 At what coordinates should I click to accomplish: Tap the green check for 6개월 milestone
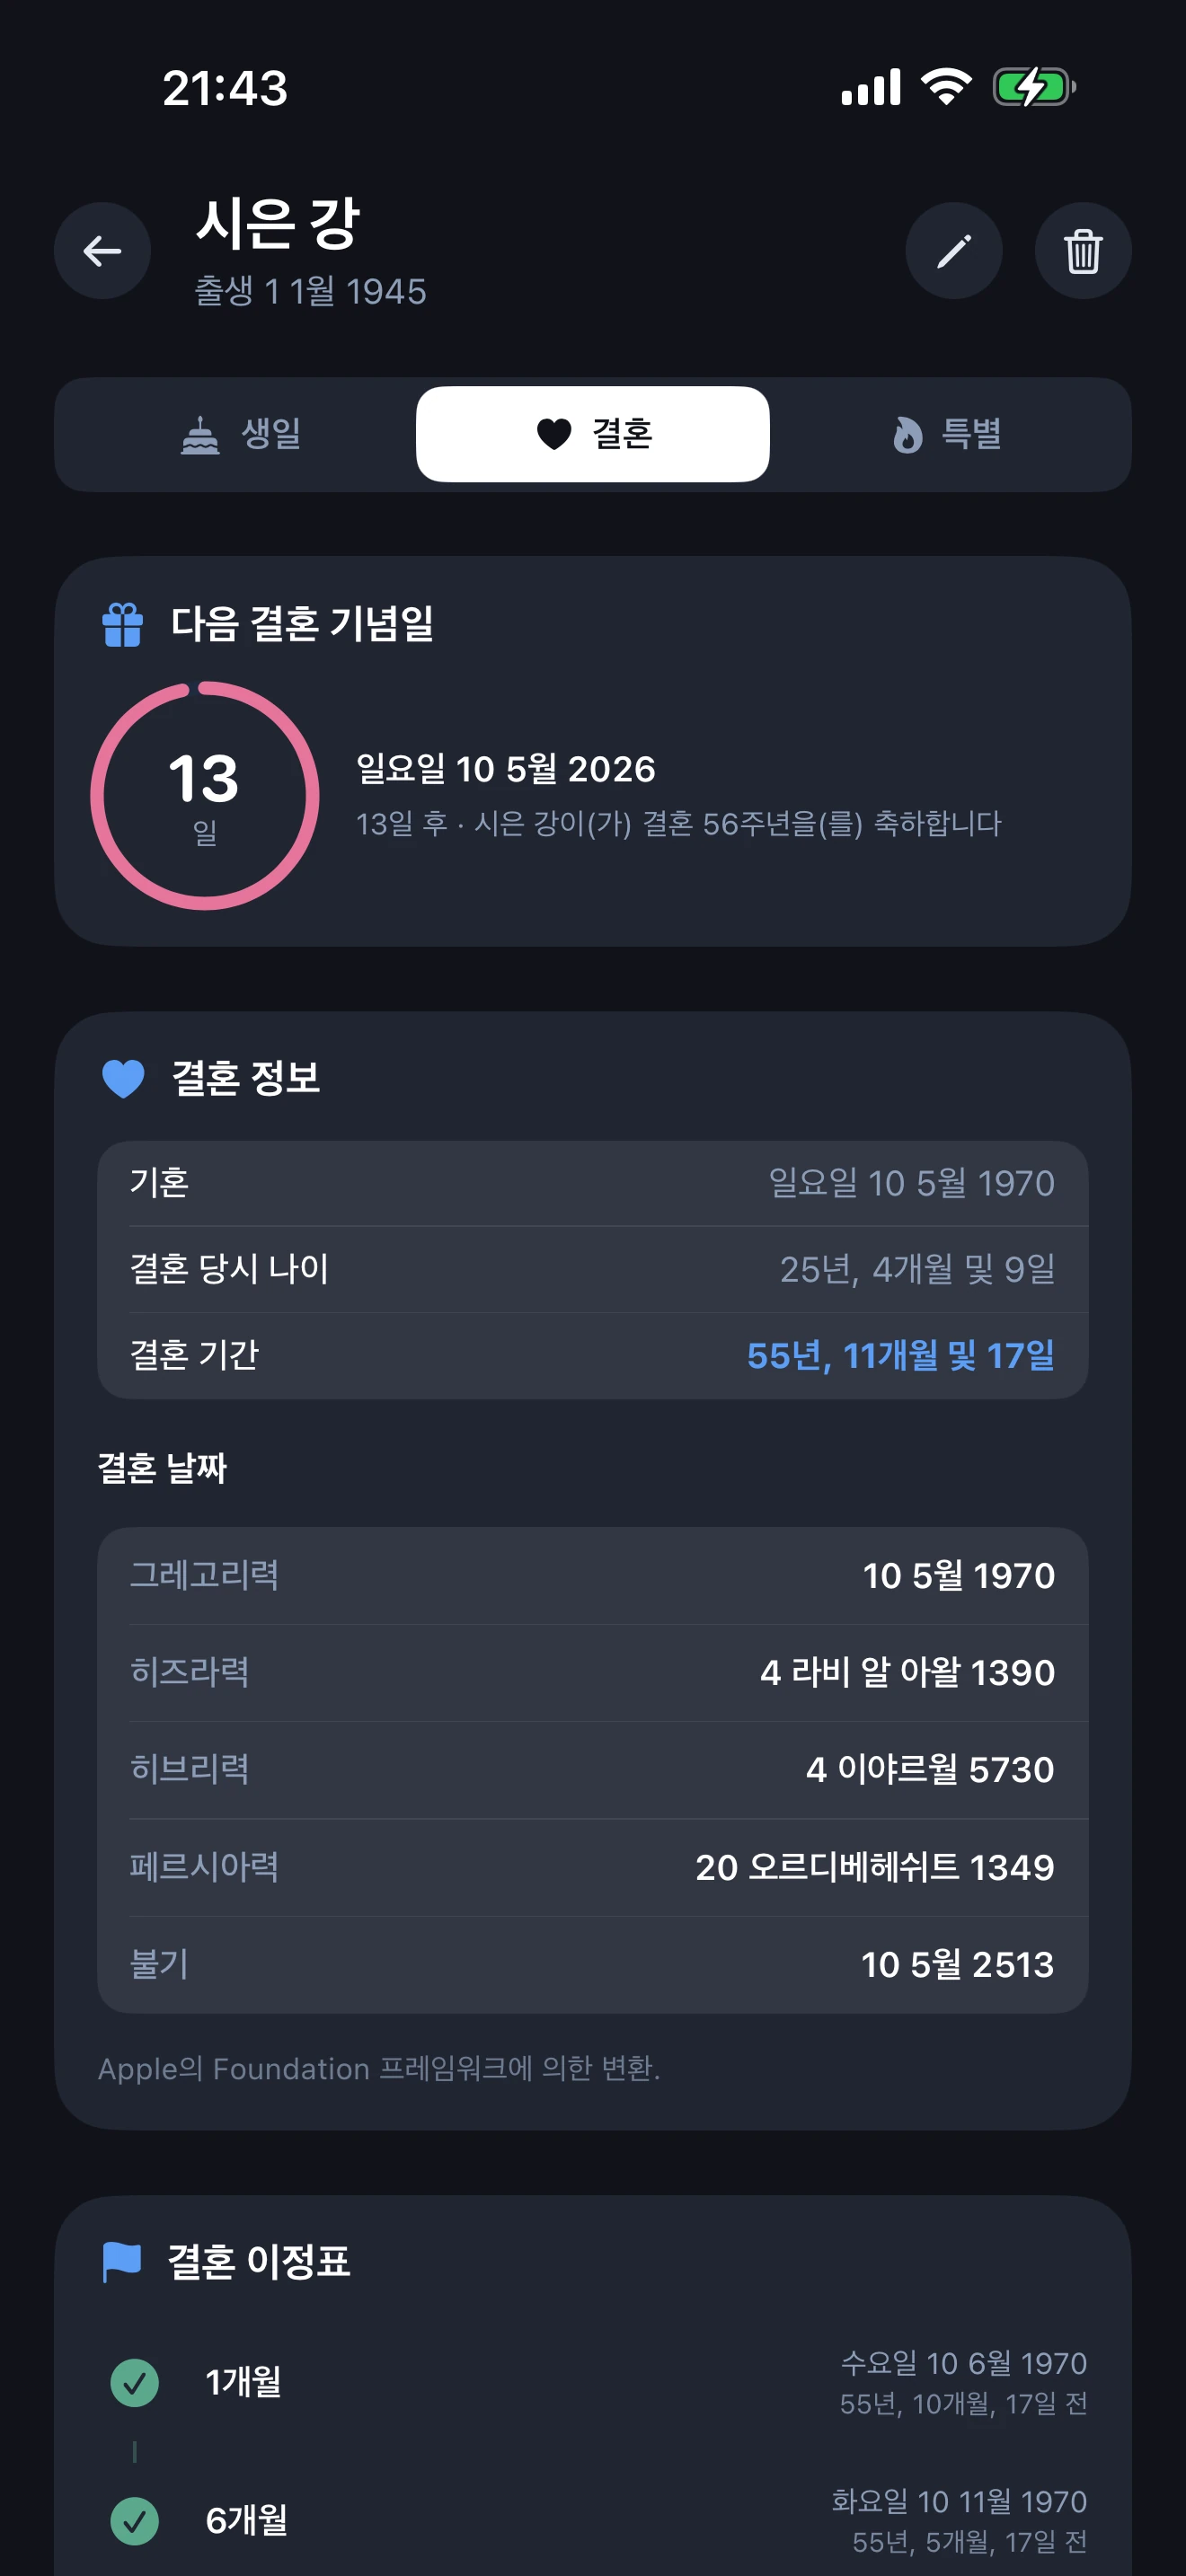[x=135, y=2520]
